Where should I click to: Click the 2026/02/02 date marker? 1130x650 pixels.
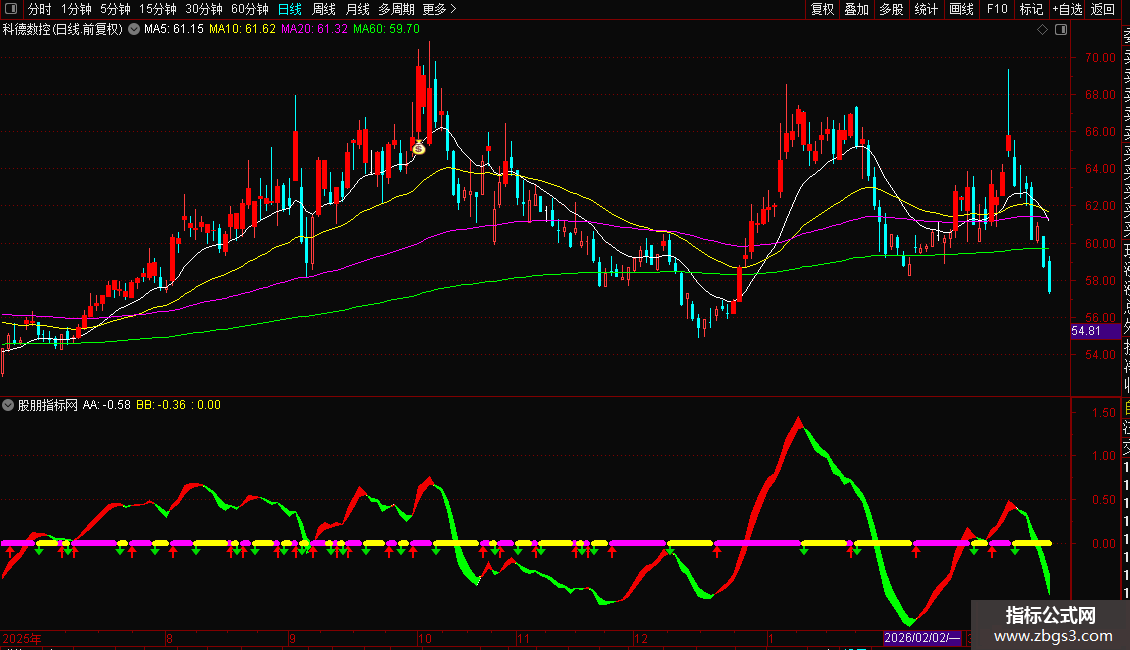click(922, 638)
